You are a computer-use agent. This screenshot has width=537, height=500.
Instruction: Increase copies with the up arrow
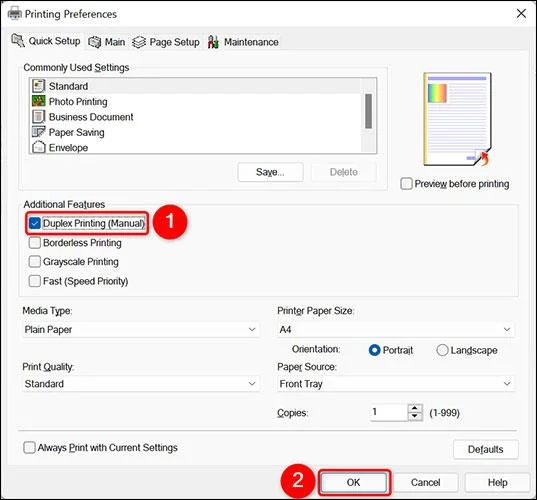(414, 408)
